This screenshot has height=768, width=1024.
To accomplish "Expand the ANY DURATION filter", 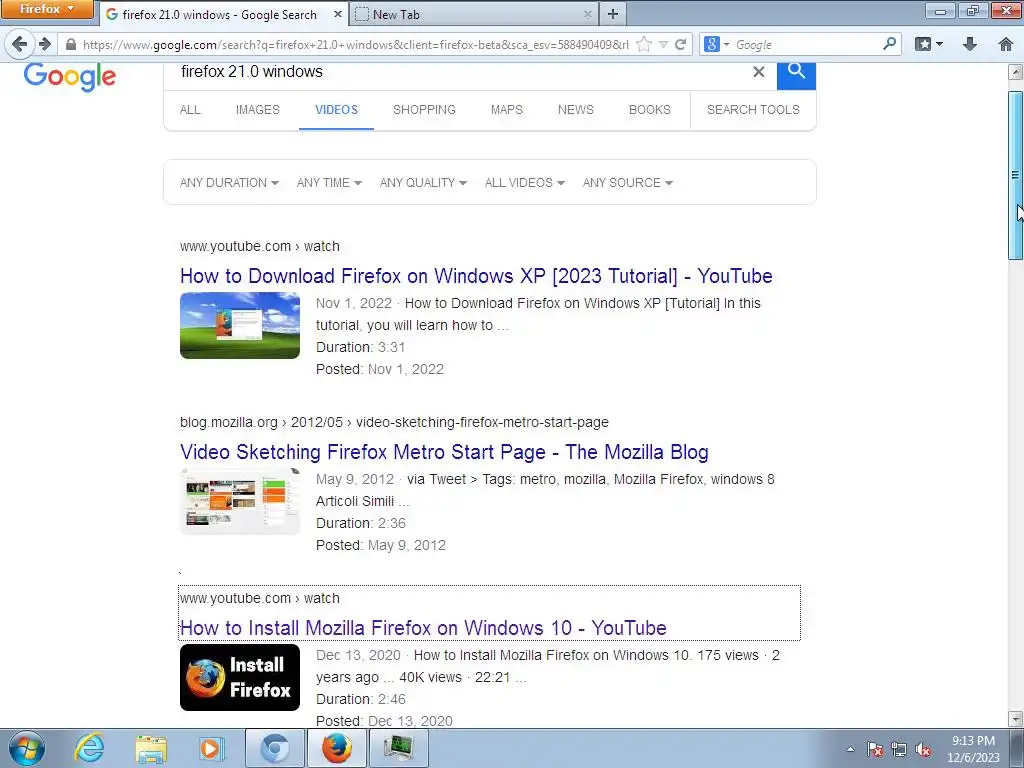I will 229,183.
